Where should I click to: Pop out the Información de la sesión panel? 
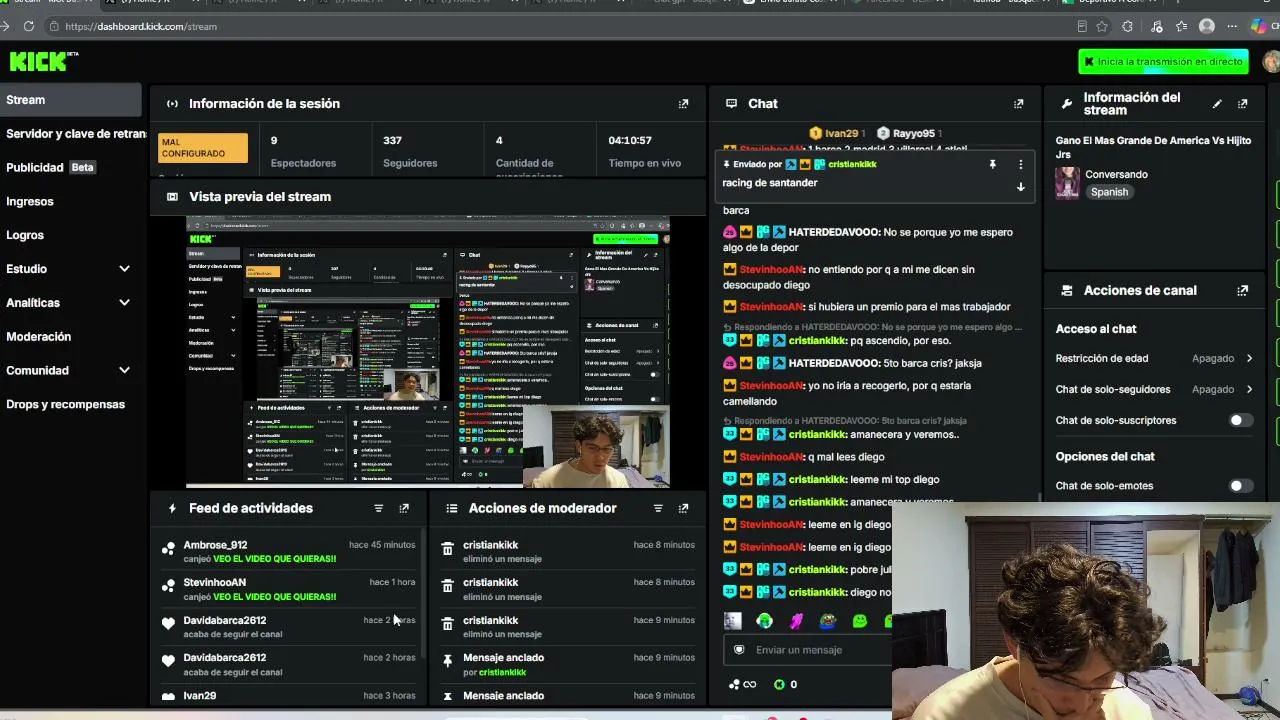(x=684, y=104)
